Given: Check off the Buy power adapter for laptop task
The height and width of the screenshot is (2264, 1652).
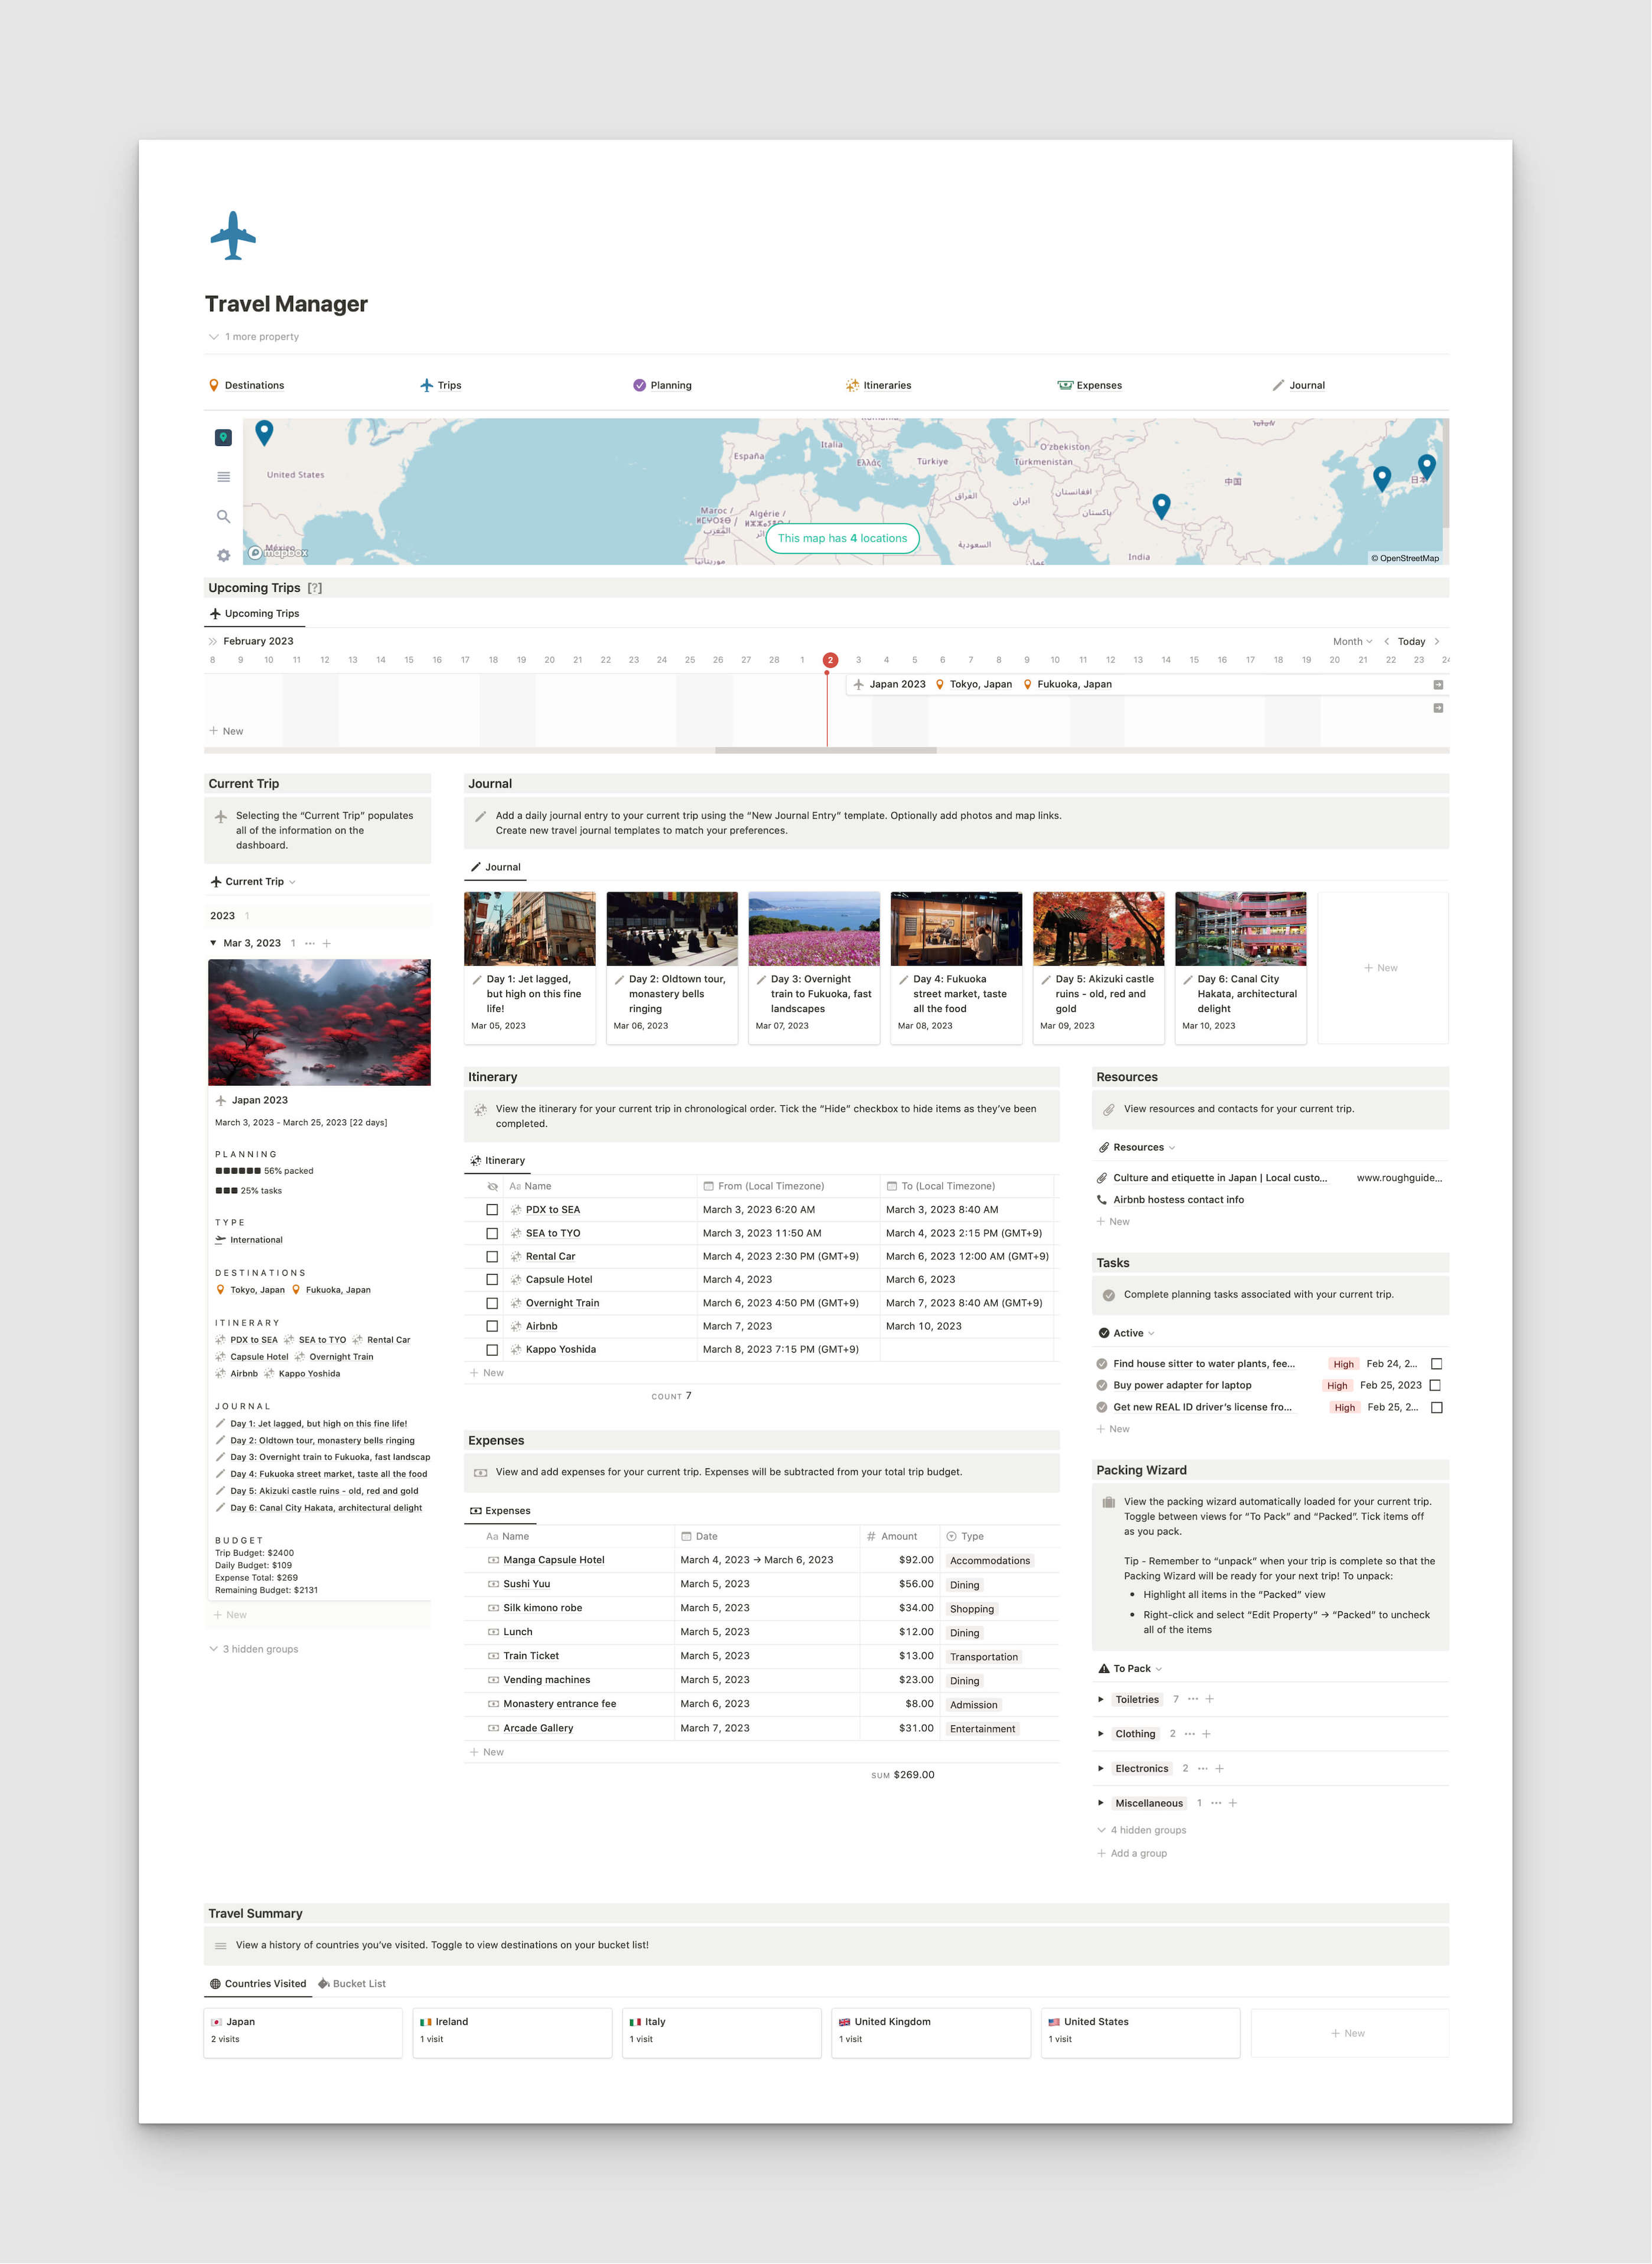Looking at the screenshot, I should [x=1436, y=1385].
